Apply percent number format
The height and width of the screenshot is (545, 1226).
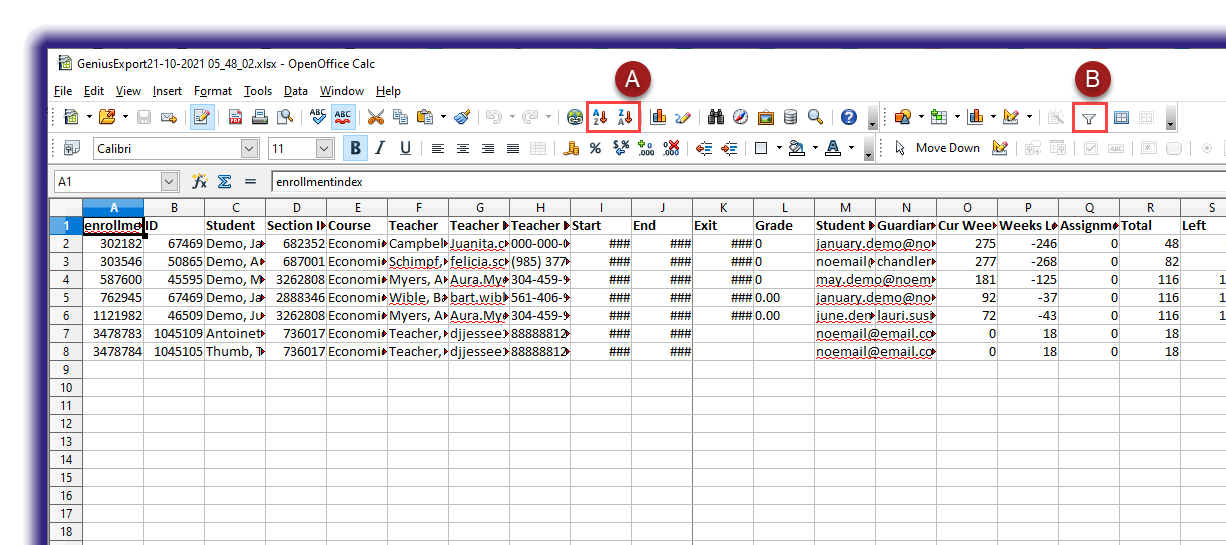595,148
